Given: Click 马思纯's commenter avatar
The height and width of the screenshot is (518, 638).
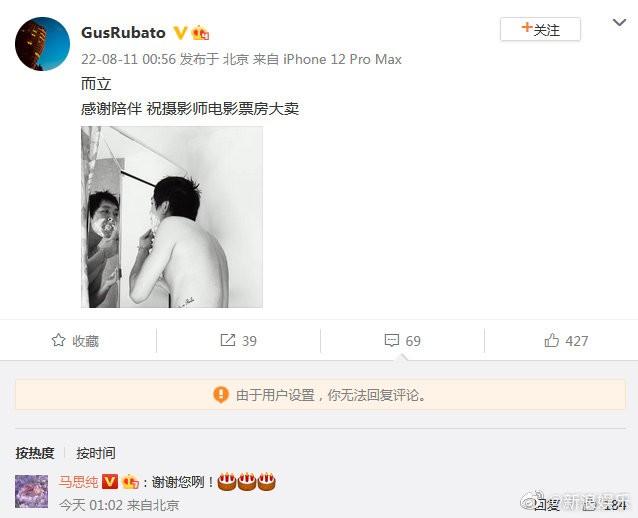Looking at the screenshot, I should pyautogui.click(x=32, y=492).
